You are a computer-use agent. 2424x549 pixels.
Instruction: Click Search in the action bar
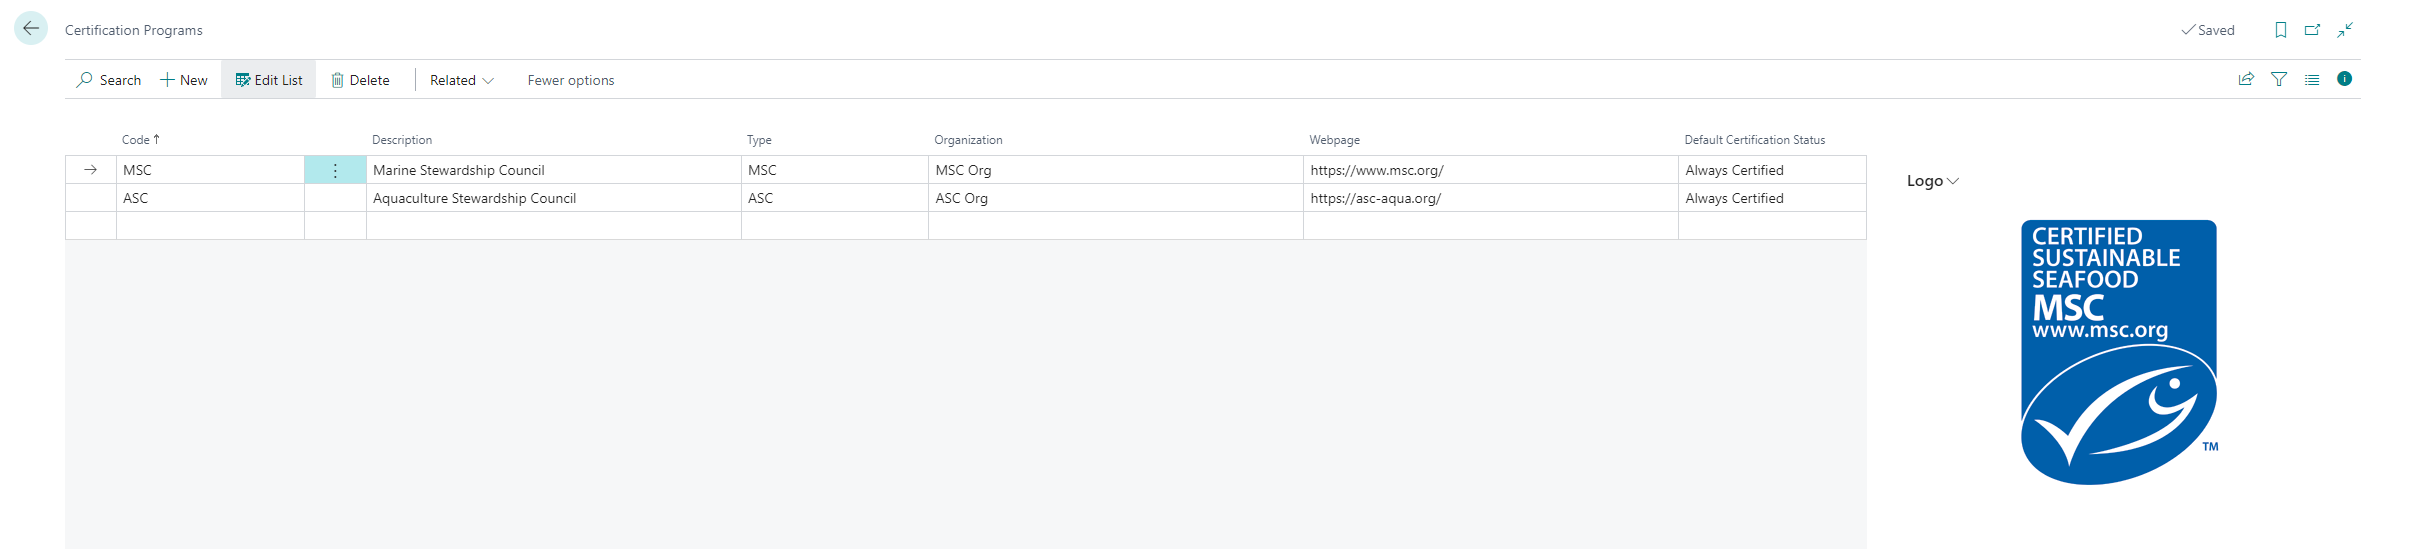tap(109, 80)
